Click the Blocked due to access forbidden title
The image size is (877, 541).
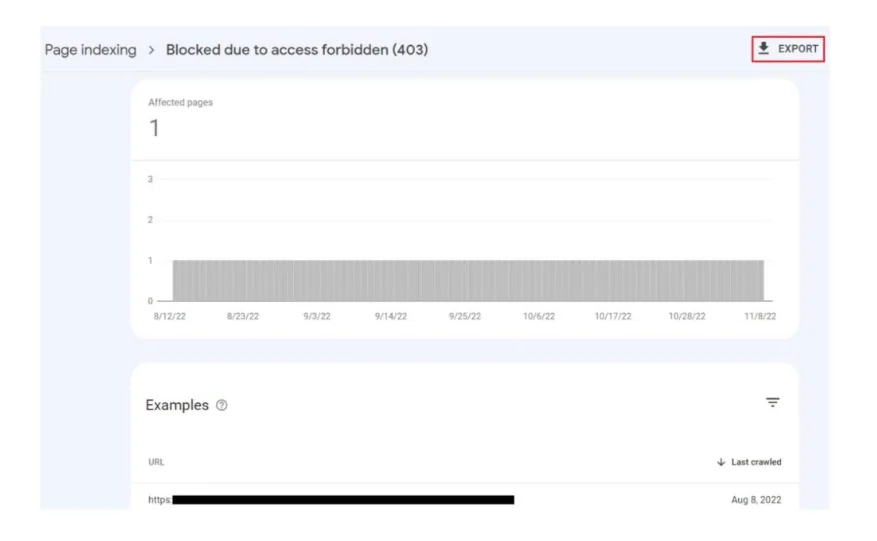click(297, 50)
